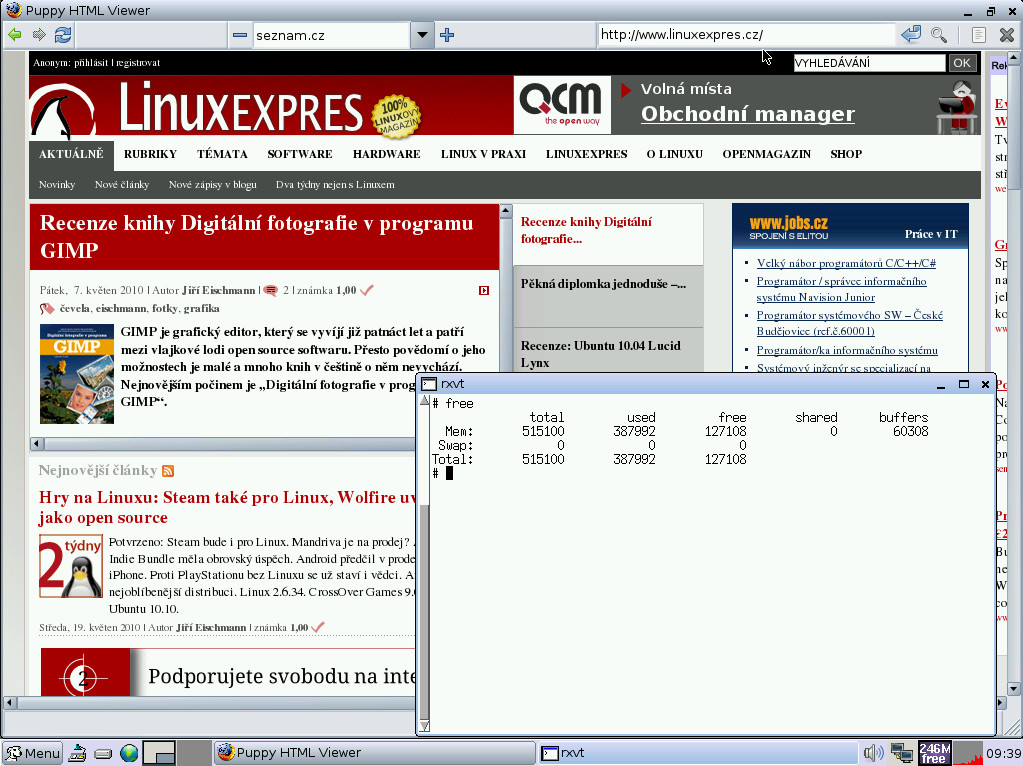The image size is (1023, 766).
Task: Click the page source document icon
Action: coord(978,35)
